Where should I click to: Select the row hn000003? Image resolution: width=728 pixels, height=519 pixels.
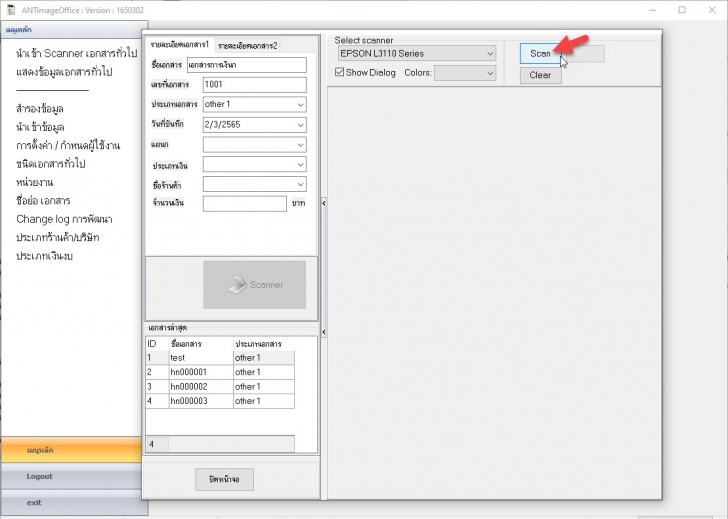[220, 401]
